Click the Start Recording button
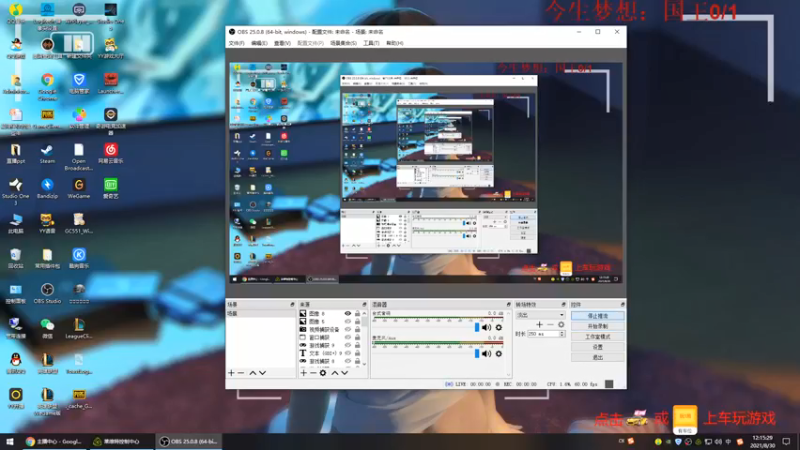The width and height of the screenshot is (800, 450). coord(597,326)
